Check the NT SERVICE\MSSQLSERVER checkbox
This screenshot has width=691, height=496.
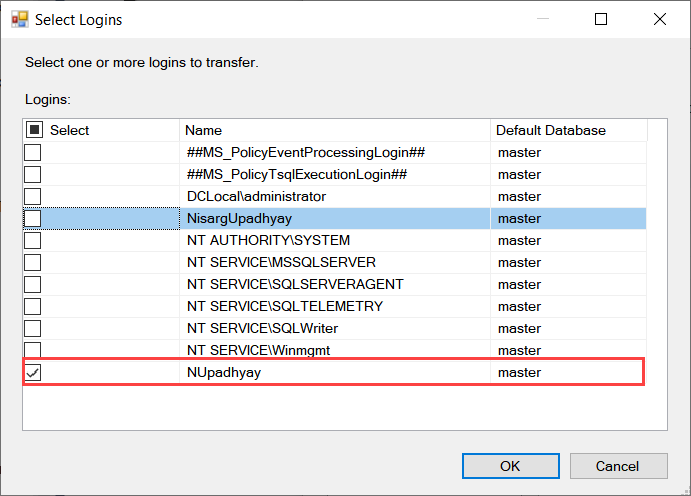33,262
